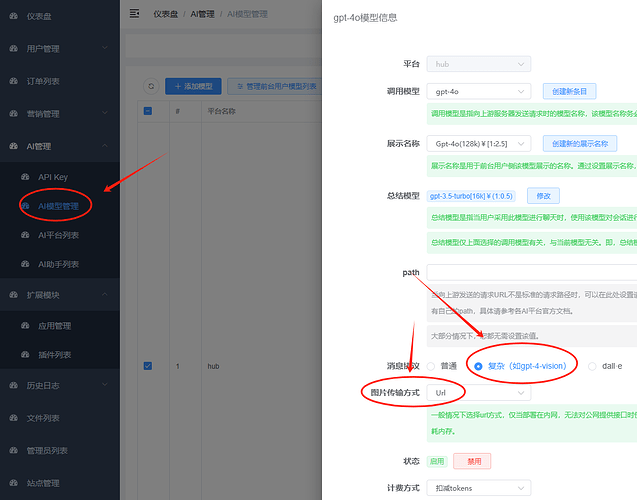Click the 营销管理 sidebar icon
The height and width of the screenshot is (500, 637).
[x=13, y=114]
